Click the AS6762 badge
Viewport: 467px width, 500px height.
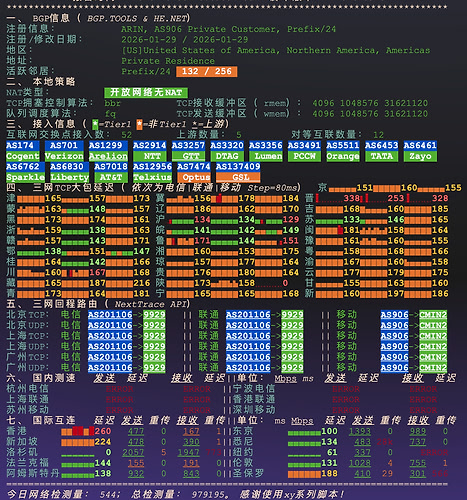click(25, 167)
